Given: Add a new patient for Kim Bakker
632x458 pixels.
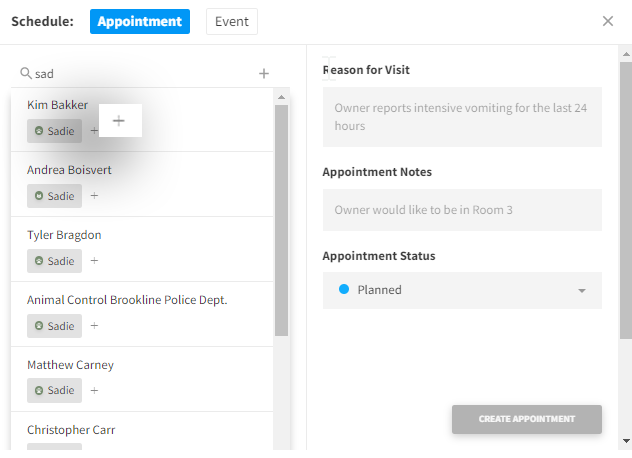Looking at the screenshot, I should [118, 120].
